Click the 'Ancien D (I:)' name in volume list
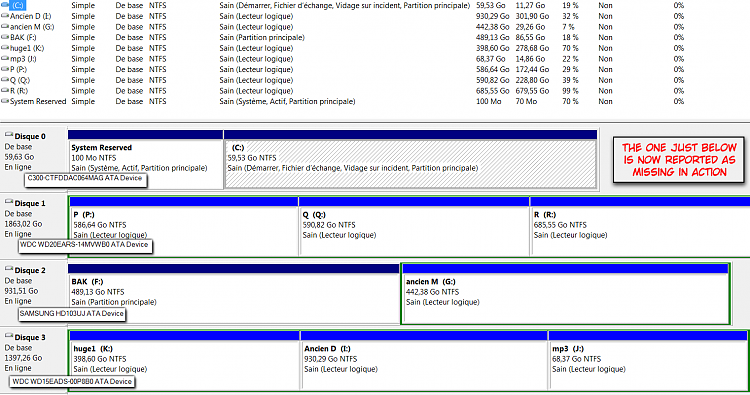The image size is (750, 395). 30,16
